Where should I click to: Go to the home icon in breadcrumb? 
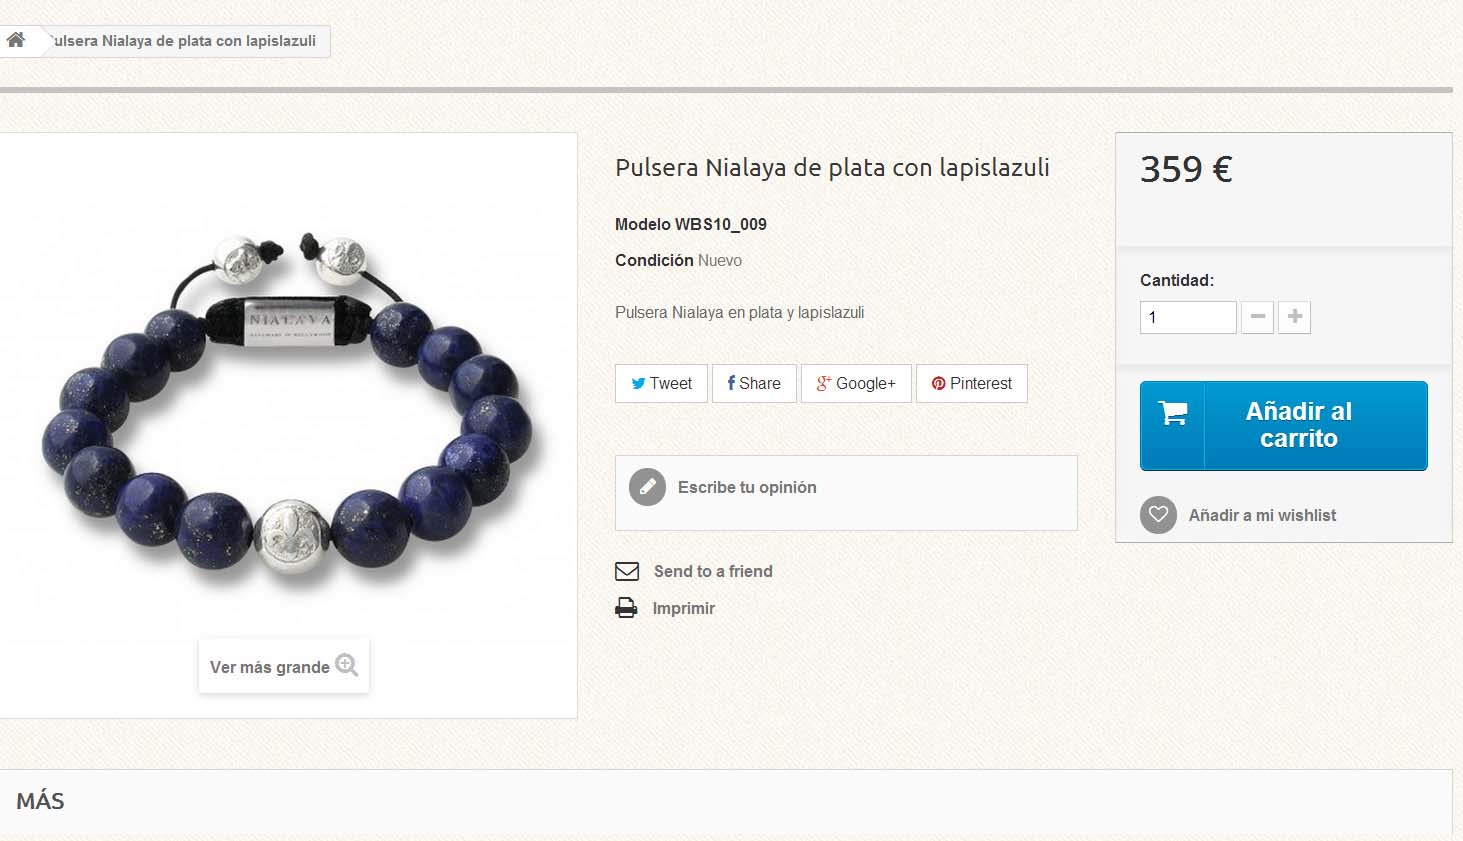16,40
